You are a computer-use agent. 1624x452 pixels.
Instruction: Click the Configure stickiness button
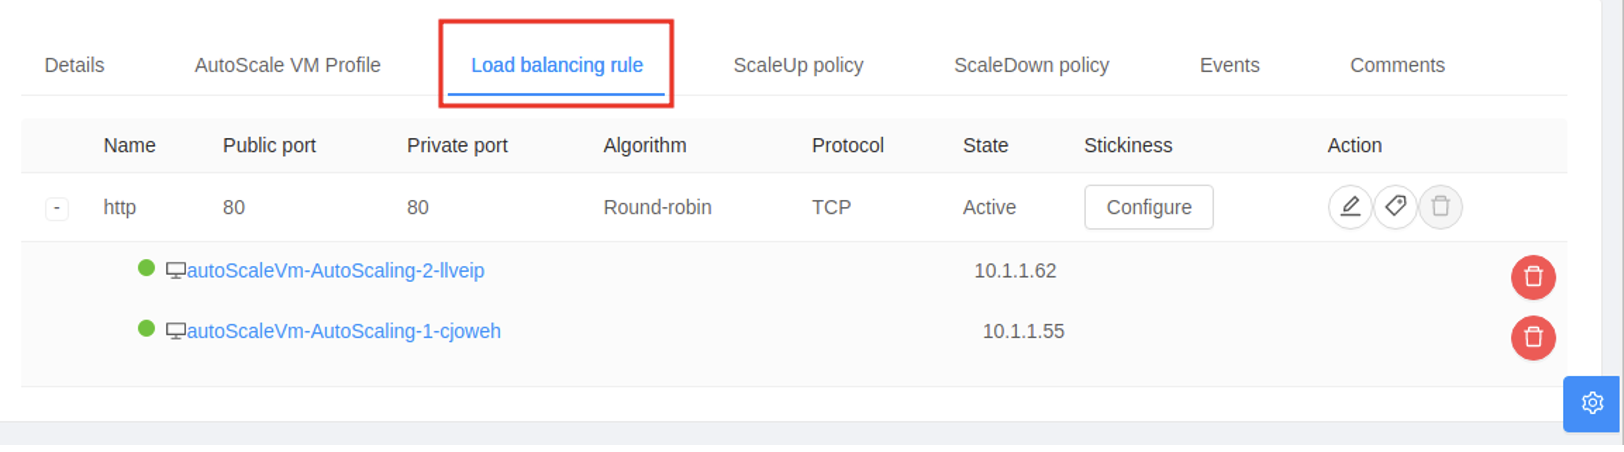coord(1149,207)
